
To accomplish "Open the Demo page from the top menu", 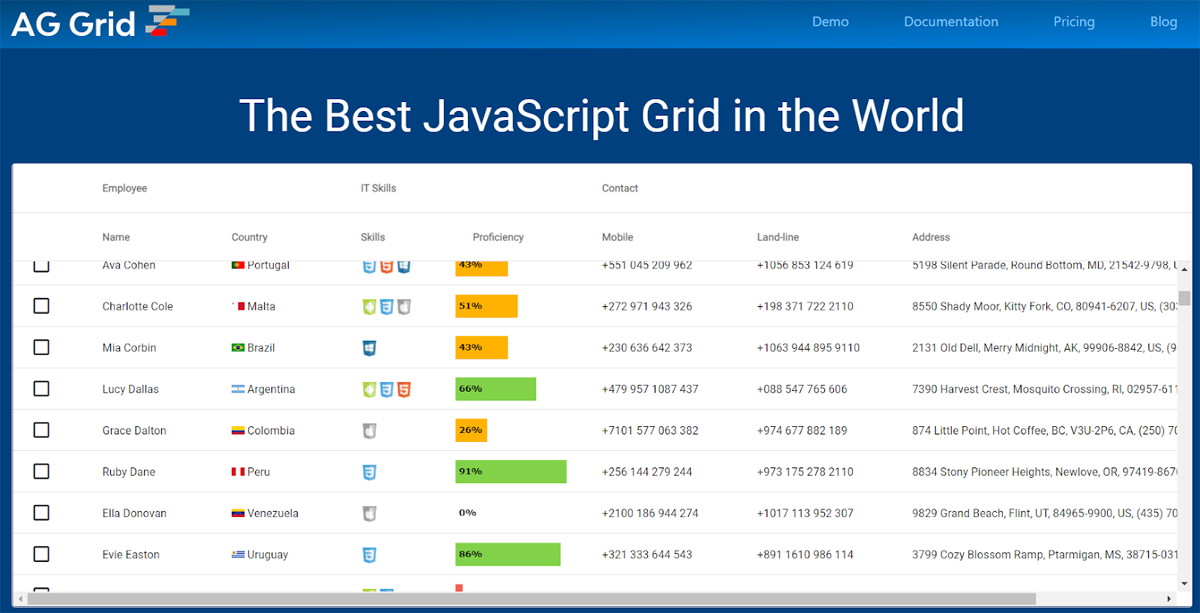I will [x=830, y=22].
